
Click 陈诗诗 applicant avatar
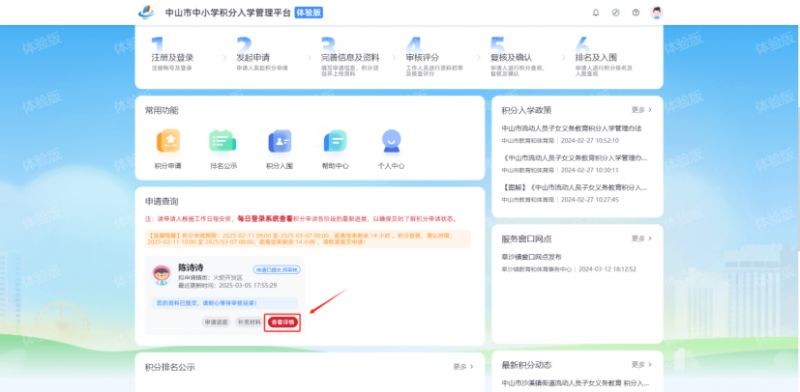(162, 275)
